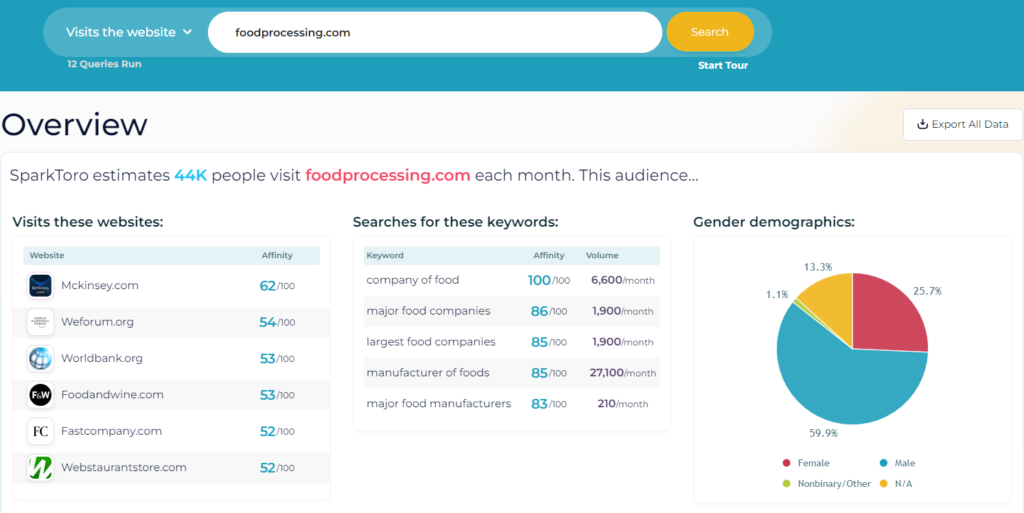Click the Worldbank.org globe icon
This screenshot has height=513, width=1024.
[40, 358]
